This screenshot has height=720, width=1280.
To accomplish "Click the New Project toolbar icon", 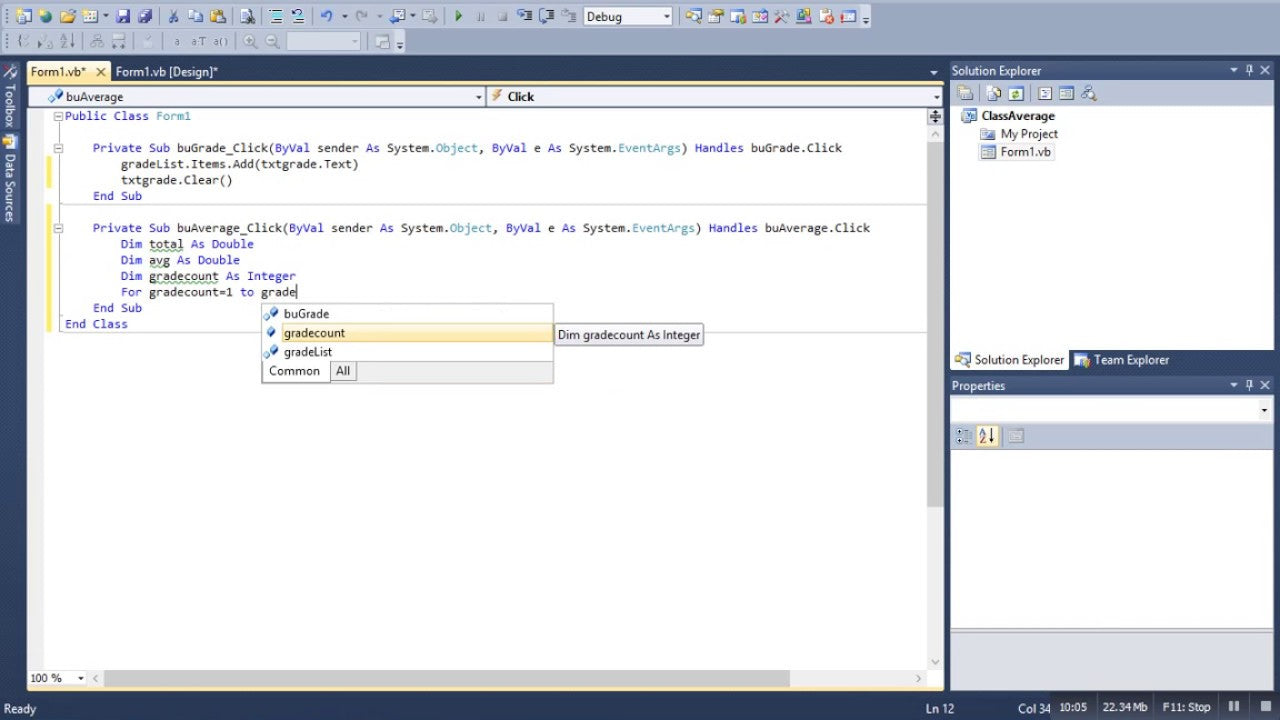I will 23,16.
